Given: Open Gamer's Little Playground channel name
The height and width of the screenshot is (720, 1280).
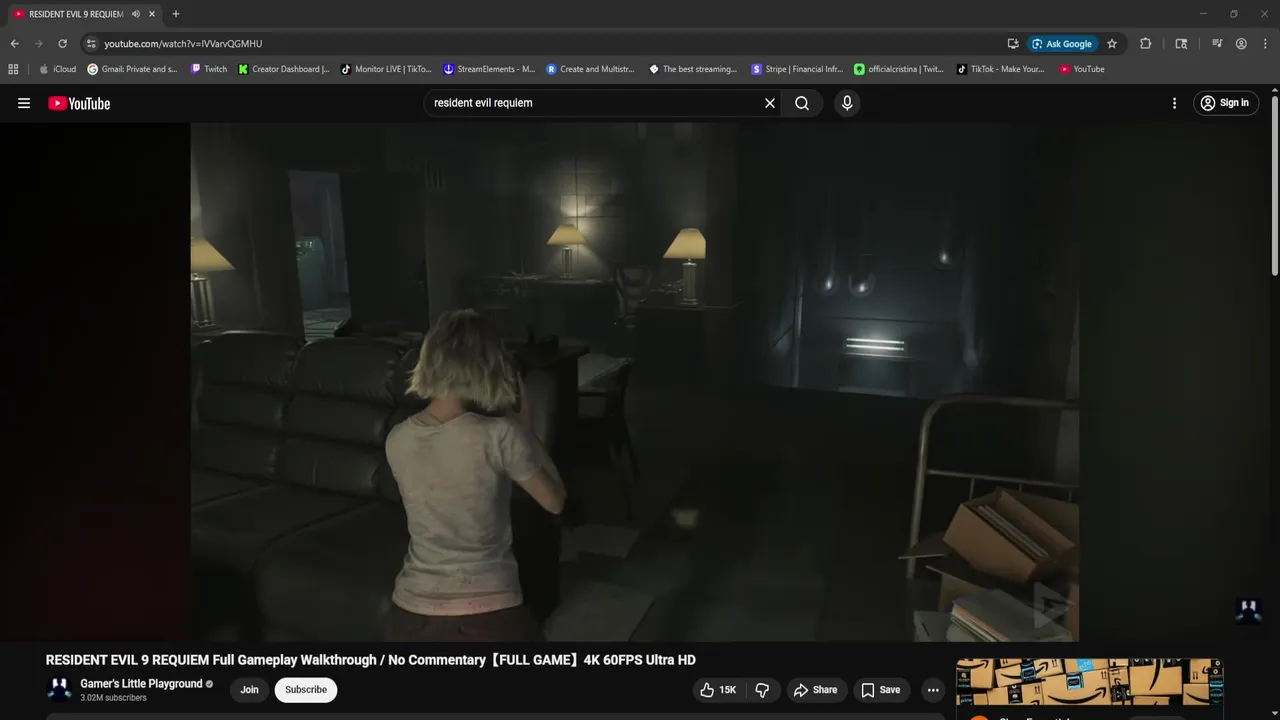Looking at the screenshot, I should (141, 684).
